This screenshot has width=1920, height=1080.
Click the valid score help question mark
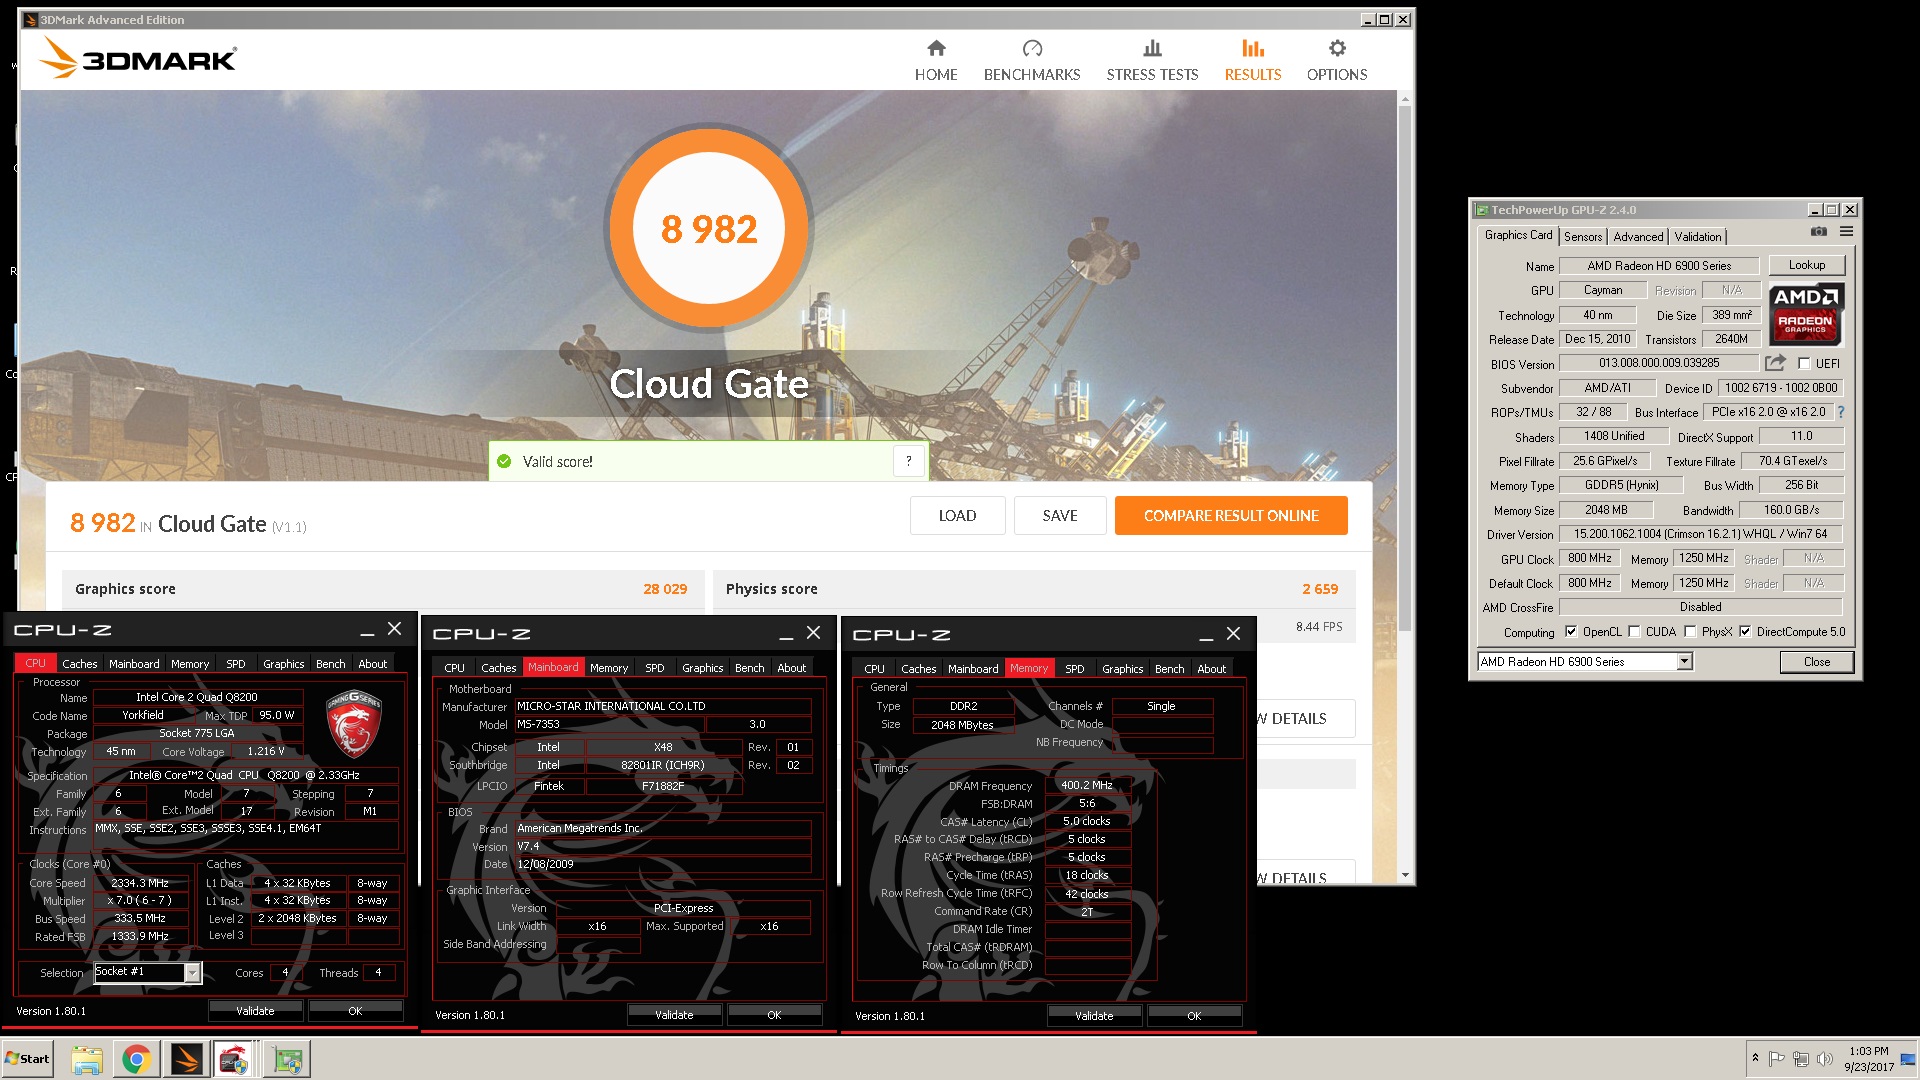[x=908, y=461]
